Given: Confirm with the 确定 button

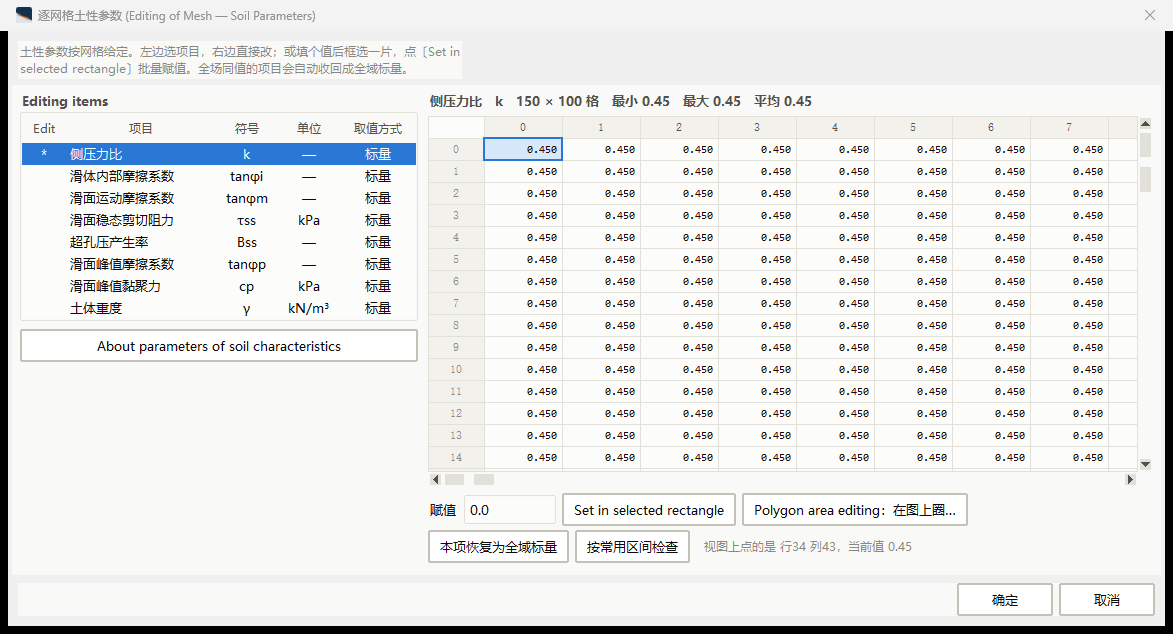Looking at the screenshot, I should 1005,600.
